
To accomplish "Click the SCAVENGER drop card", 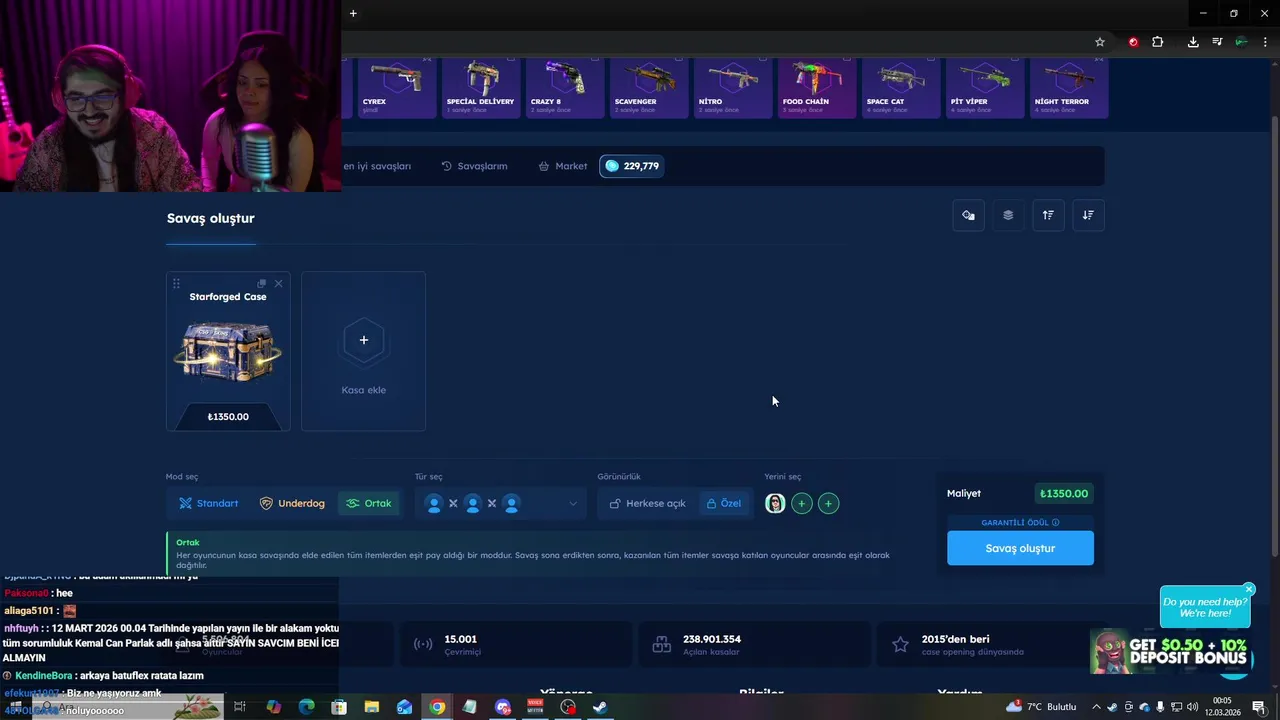I will click(x=649, y=88).
